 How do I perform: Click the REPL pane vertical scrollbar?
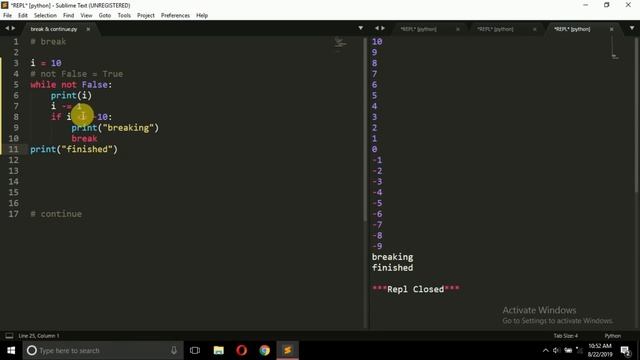pos(637,114)
